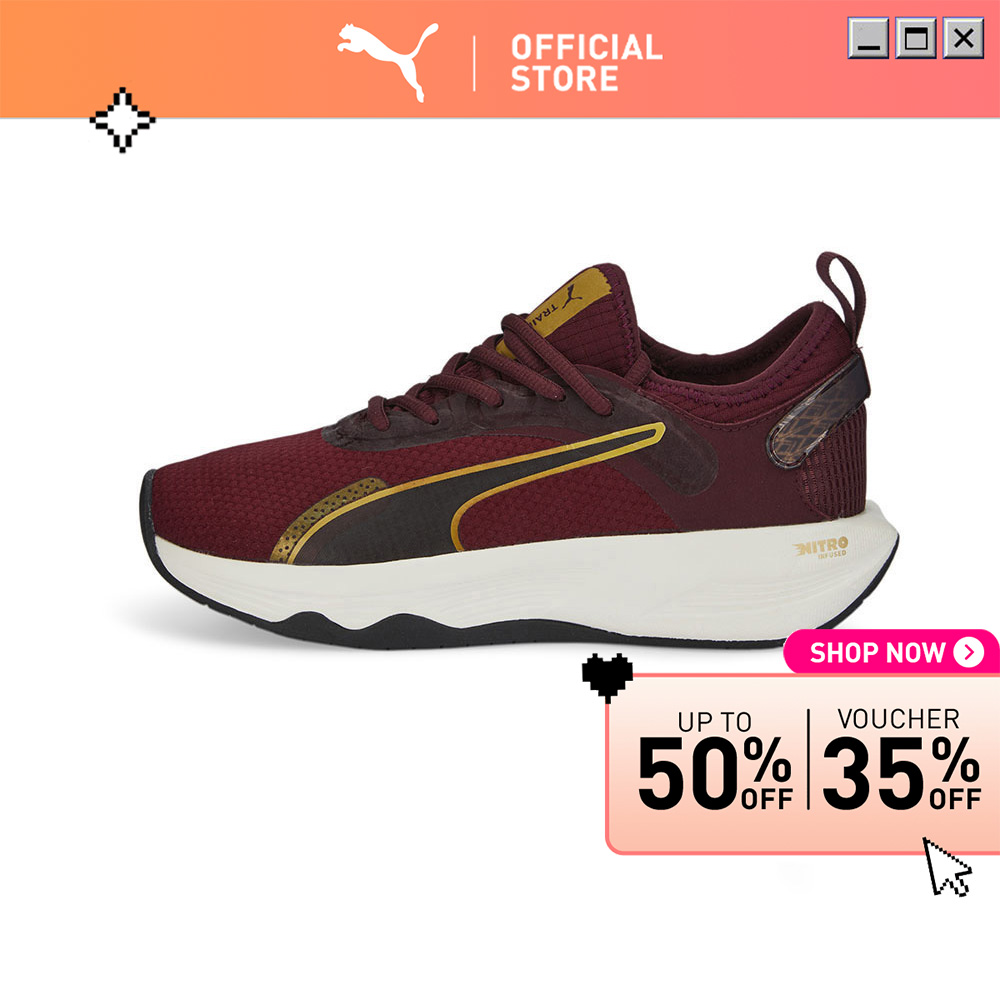
Task: Click the maroon sneaker product image
Action: pos(520,450)
